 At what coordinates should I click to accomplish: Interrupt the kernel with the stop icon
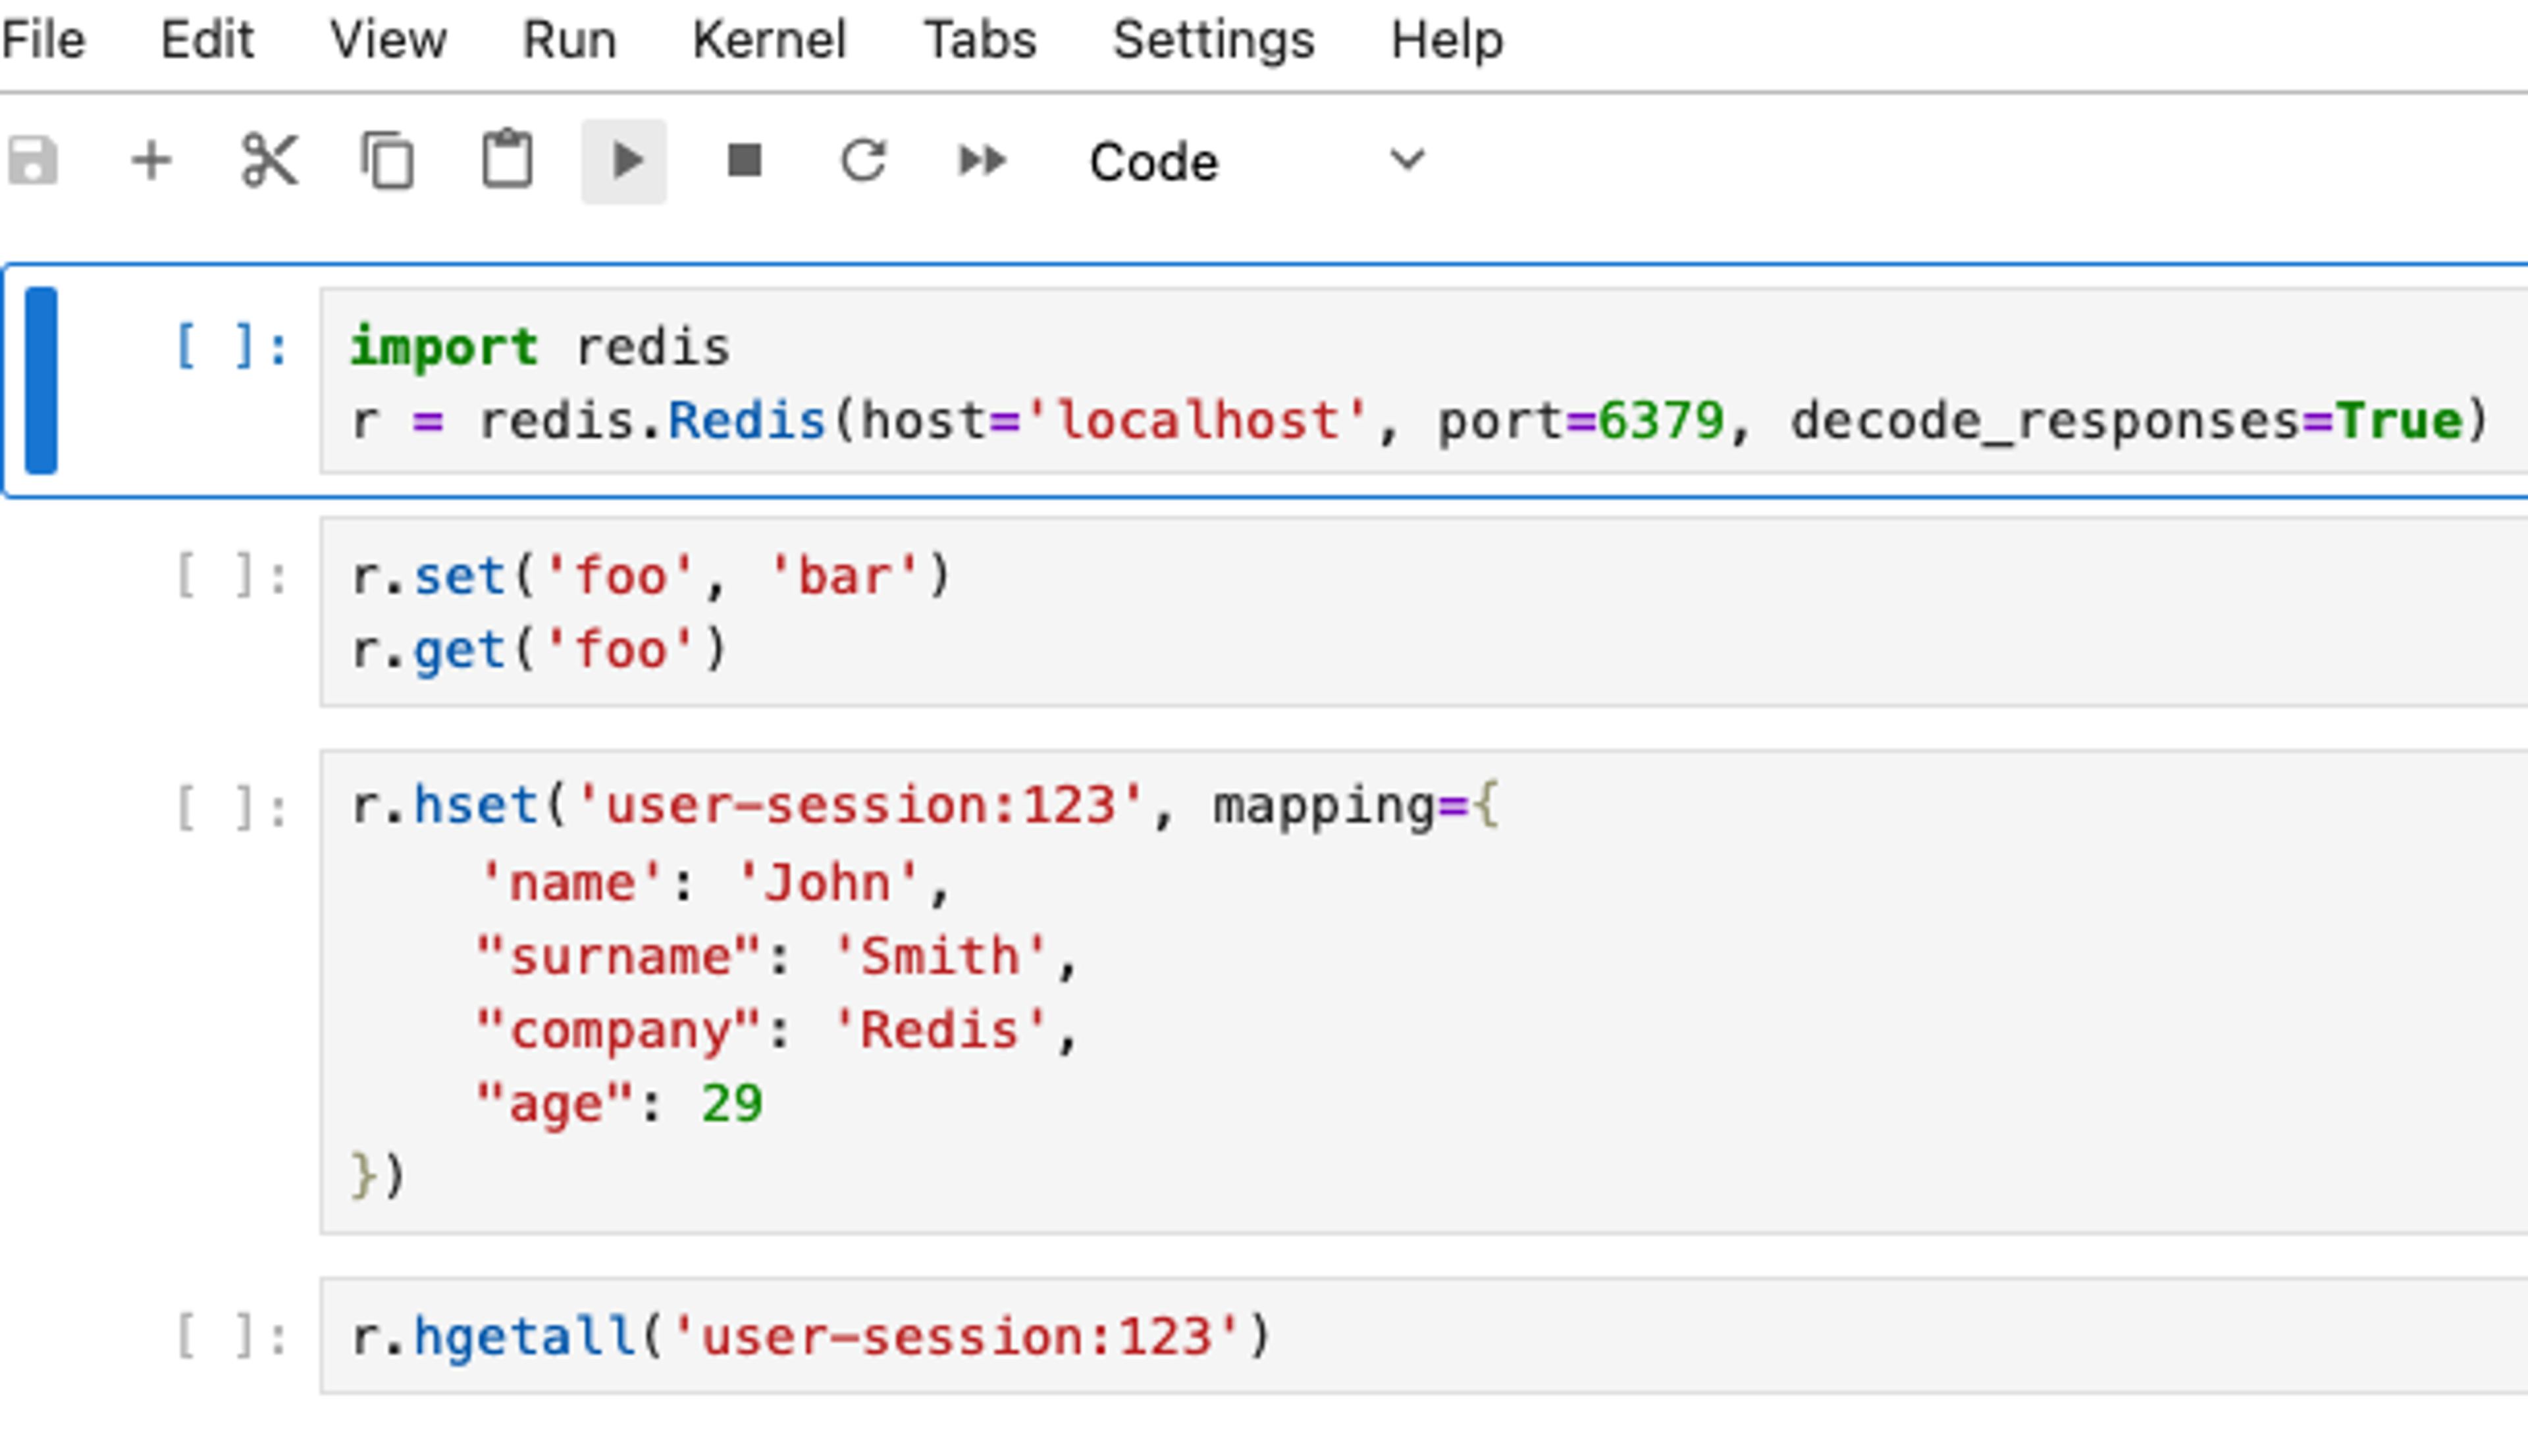[x=744, y=161]
